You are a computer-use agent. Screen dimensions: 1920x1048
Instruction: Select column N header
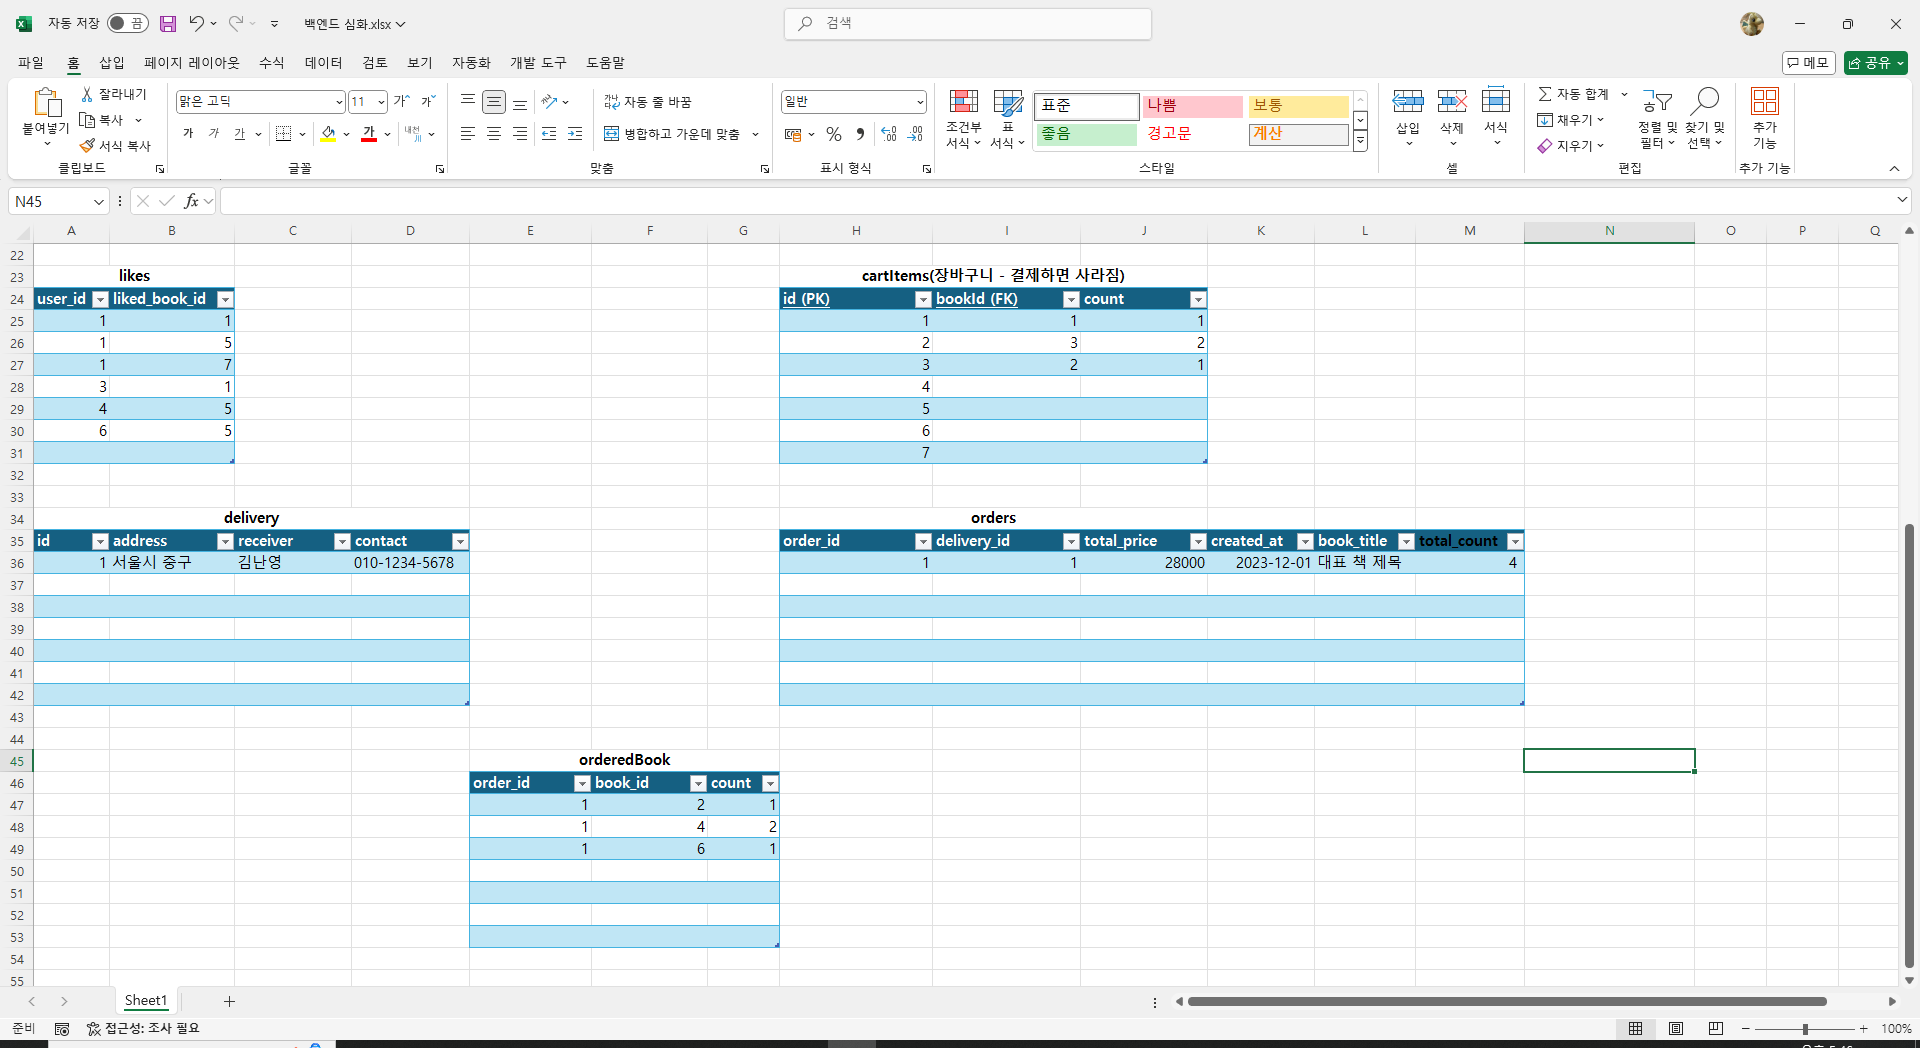[1609, 231]
